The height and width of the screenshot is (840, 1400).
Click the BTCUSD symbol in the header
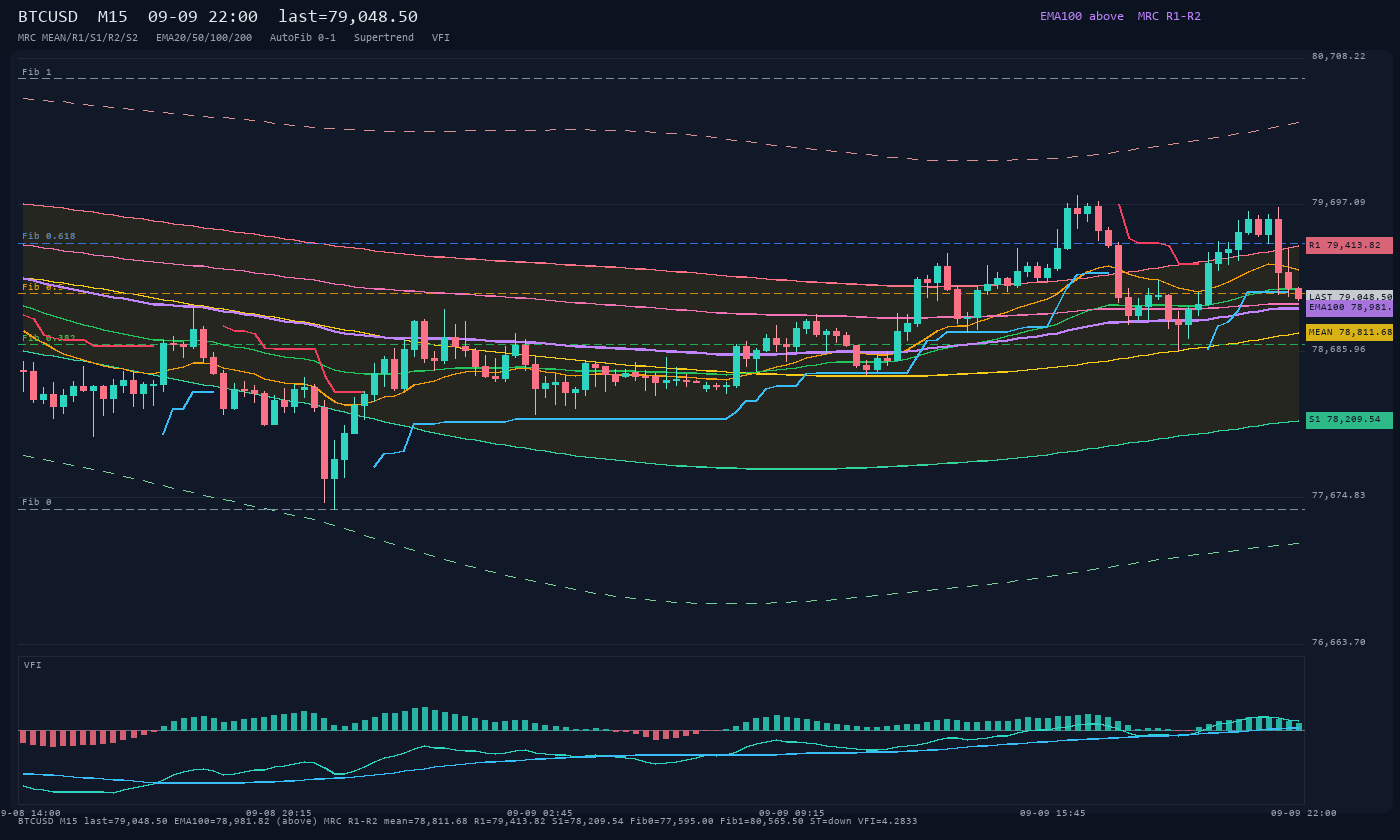pyautogui.click(x=48, y=17)
